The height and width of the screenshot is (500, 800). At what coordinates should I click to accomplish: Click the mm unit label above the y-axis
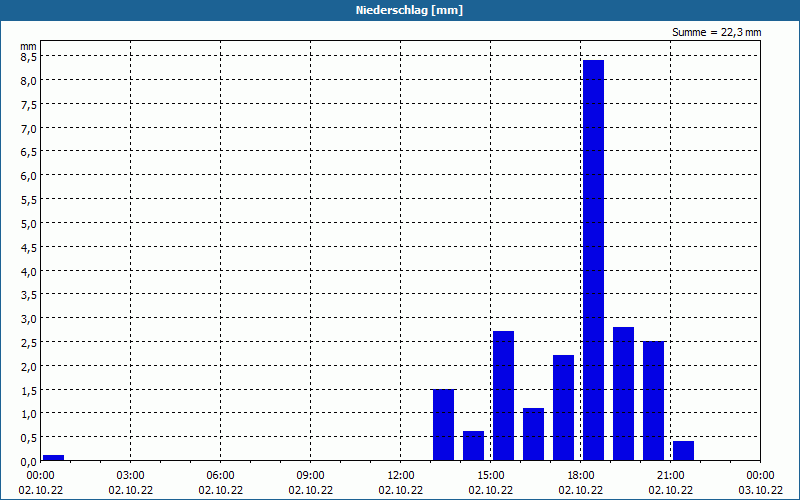click(x=28, y=46)
